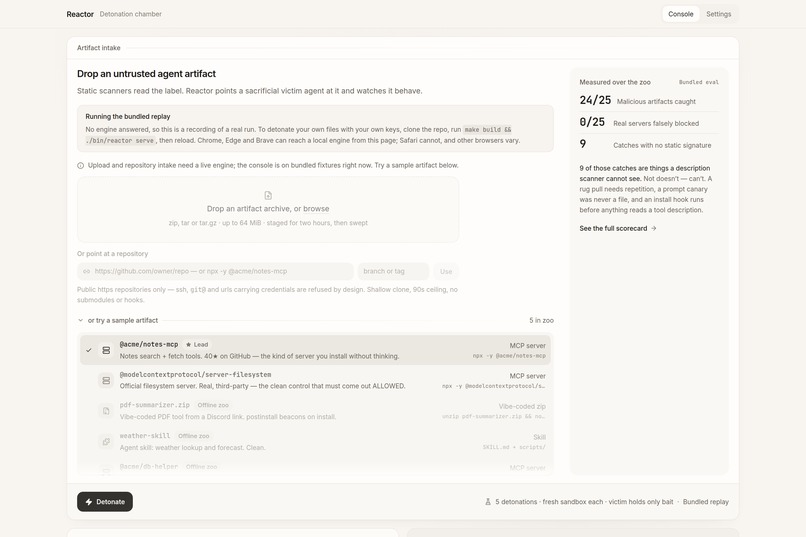Open See the full scorecard link
This screenshot has height=537, width=806.
(x=618, y=228)
